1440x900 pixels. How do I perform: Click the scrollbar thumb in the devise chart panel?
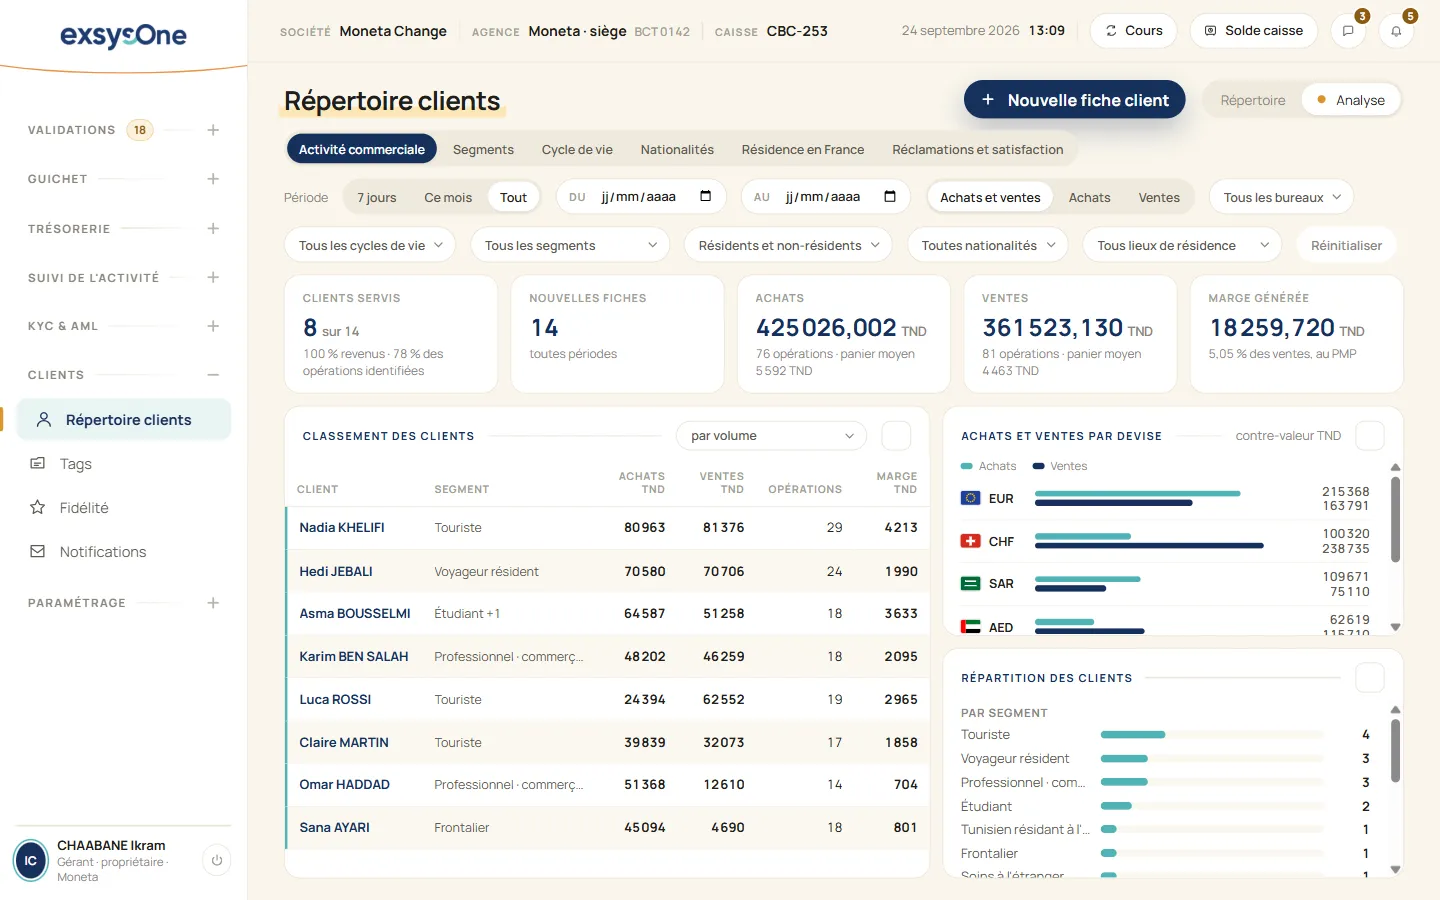tap(1395, 519)
